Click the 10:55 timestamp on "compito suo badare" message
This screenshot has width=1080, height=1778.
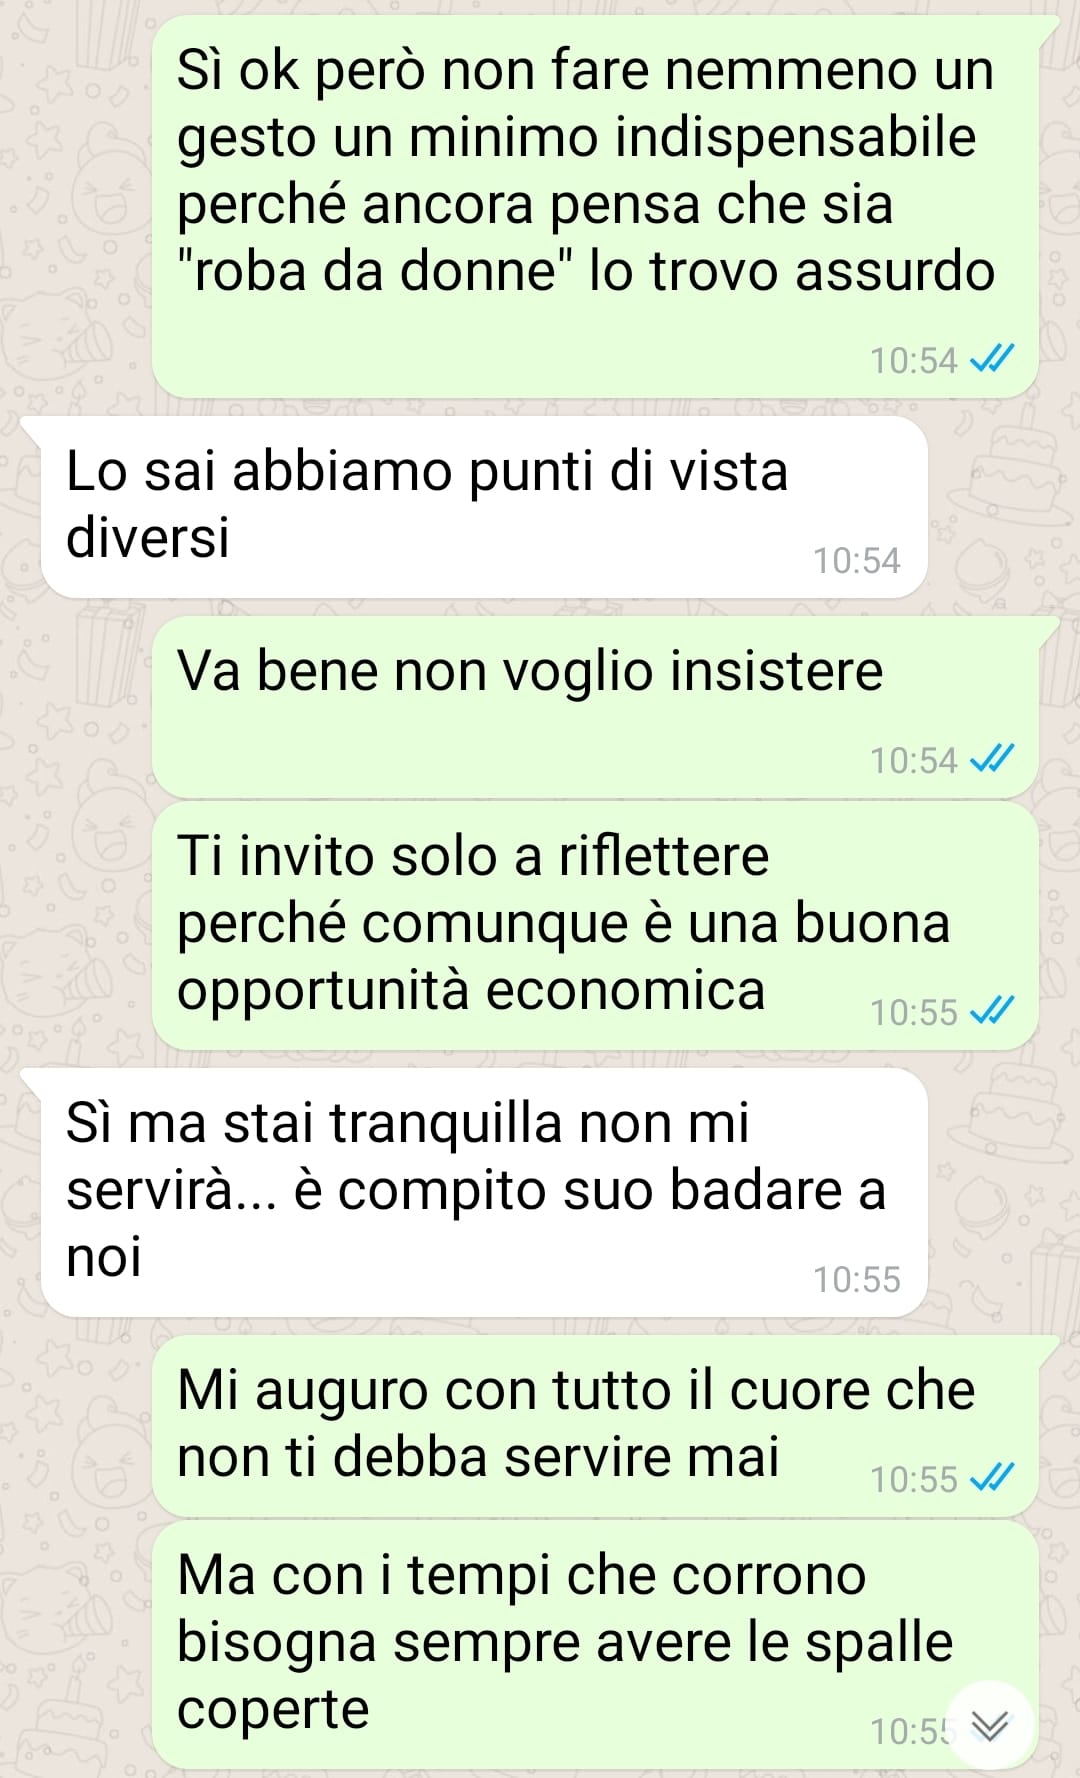point(856,1279)
